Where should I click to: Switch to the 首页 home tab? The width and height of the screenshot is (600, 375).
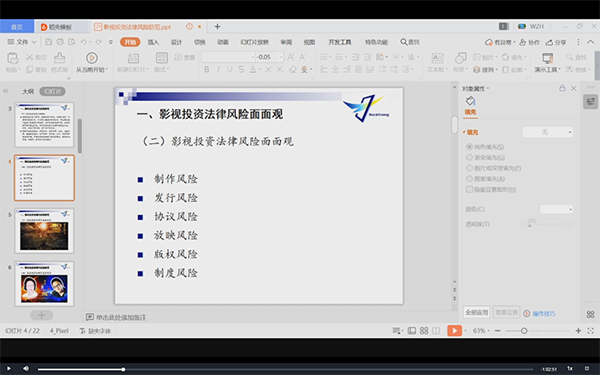17,27
